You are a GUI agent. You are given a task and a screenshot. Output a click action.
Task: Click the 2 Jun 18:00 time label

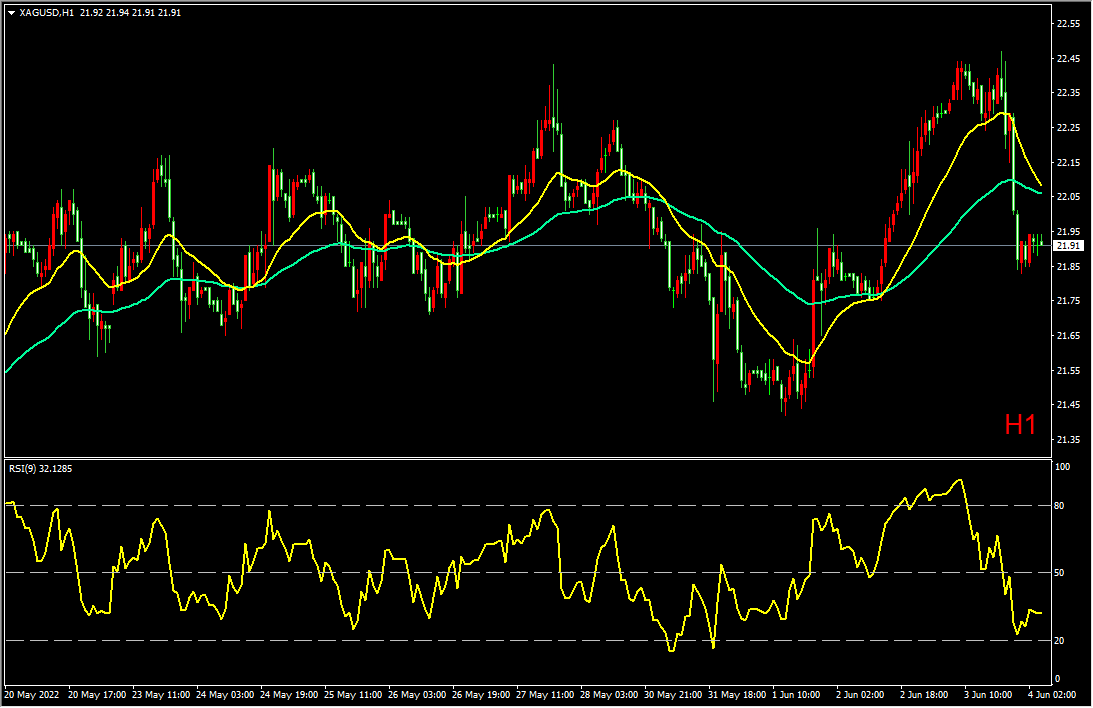(x=924, y=695)
